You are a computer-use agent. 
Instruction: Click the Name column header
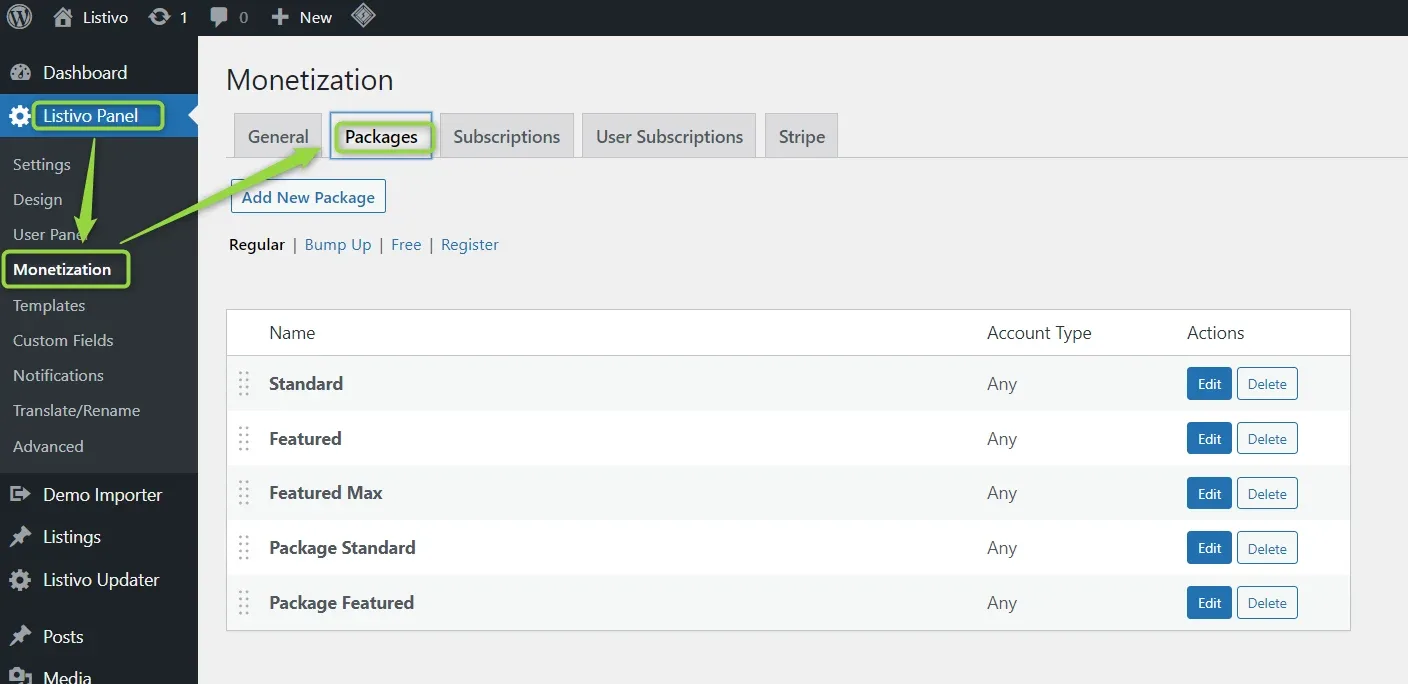[x=292, y=333]
